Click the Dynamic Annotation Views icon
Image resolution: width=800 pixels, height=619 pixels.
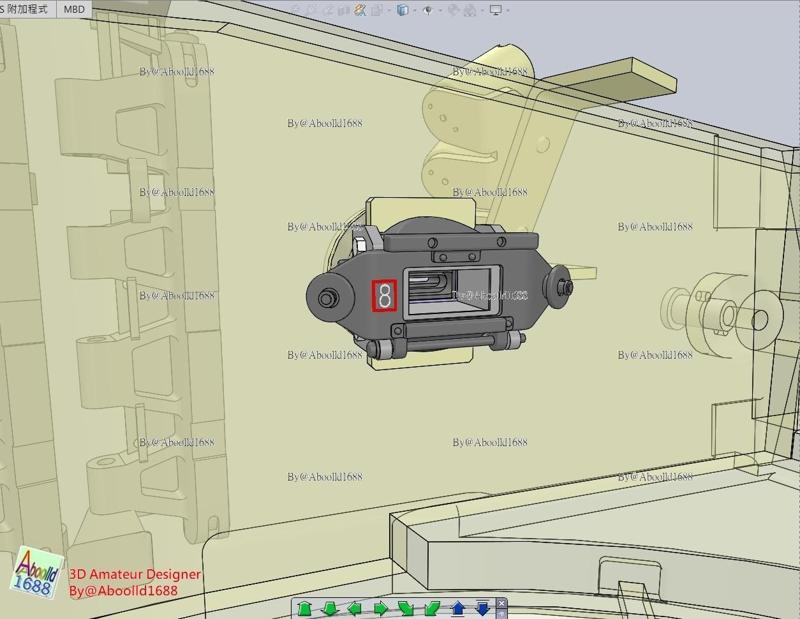360,10
